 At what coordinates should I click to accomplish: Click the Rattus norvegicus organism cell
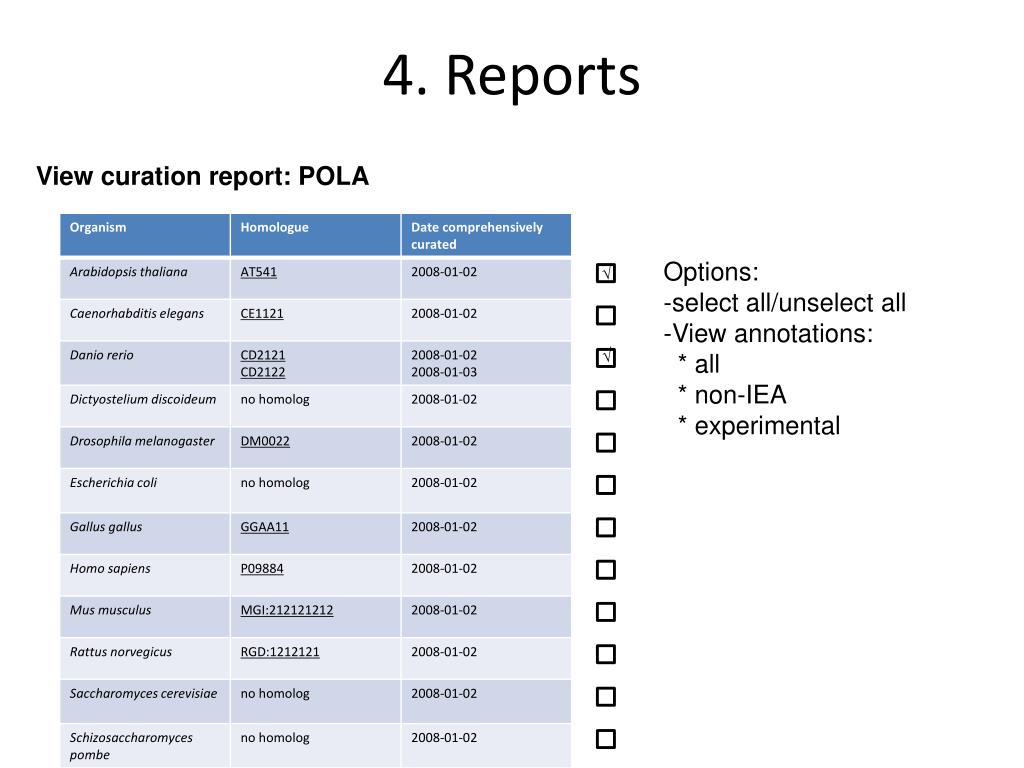145,659
